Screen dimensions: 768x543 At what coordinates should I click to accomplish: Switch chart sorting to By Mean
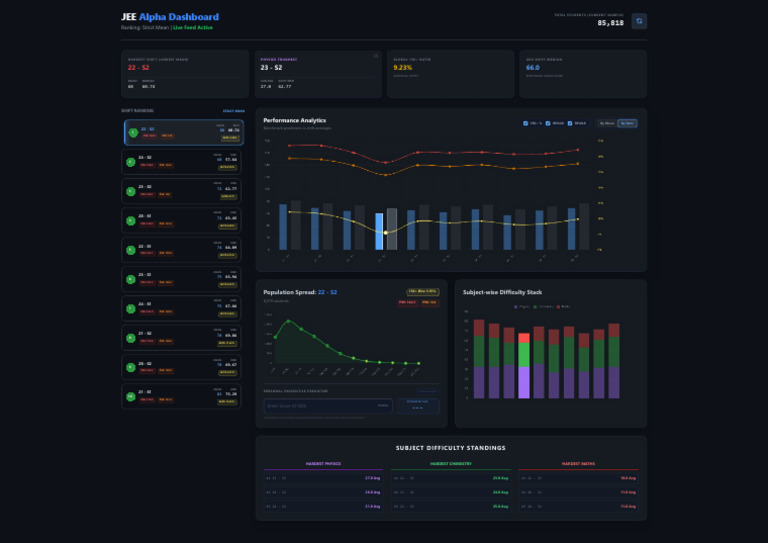(x=607, y=123)
